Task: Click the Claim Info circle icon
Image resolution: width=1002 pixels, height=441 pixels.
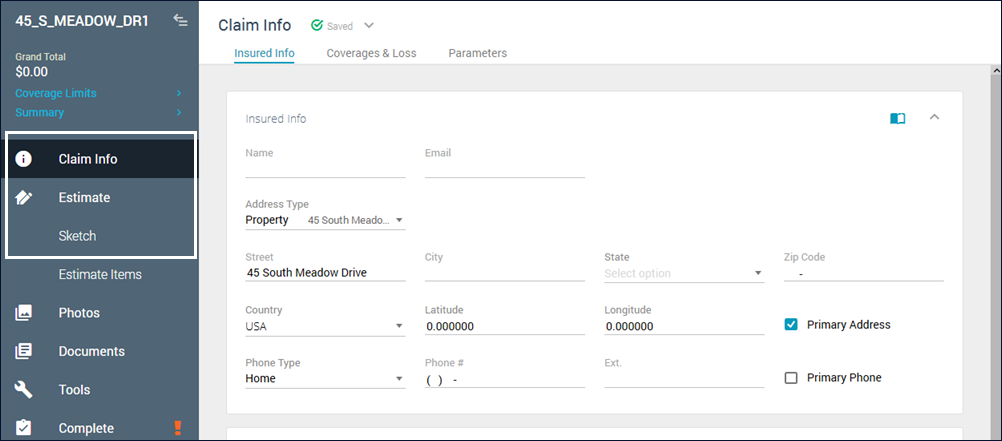Action: (x=24, y=159)
